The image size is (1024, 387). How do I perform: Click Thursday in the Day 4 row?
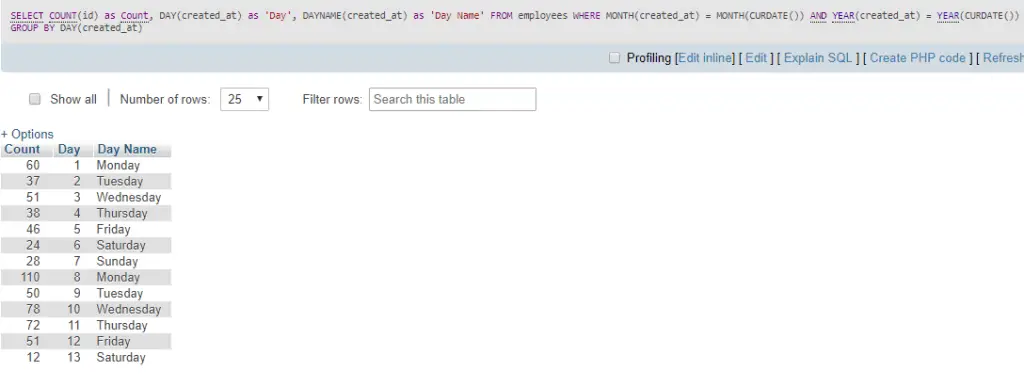[122, 213]
